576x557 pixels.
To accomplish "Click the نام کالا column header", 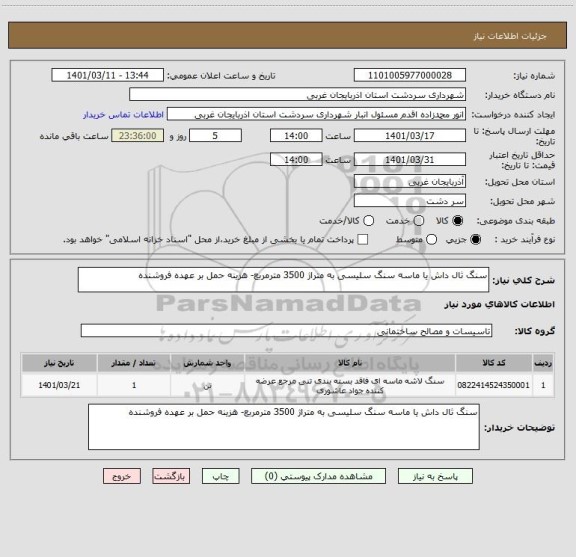I will (x=350, y=363).
